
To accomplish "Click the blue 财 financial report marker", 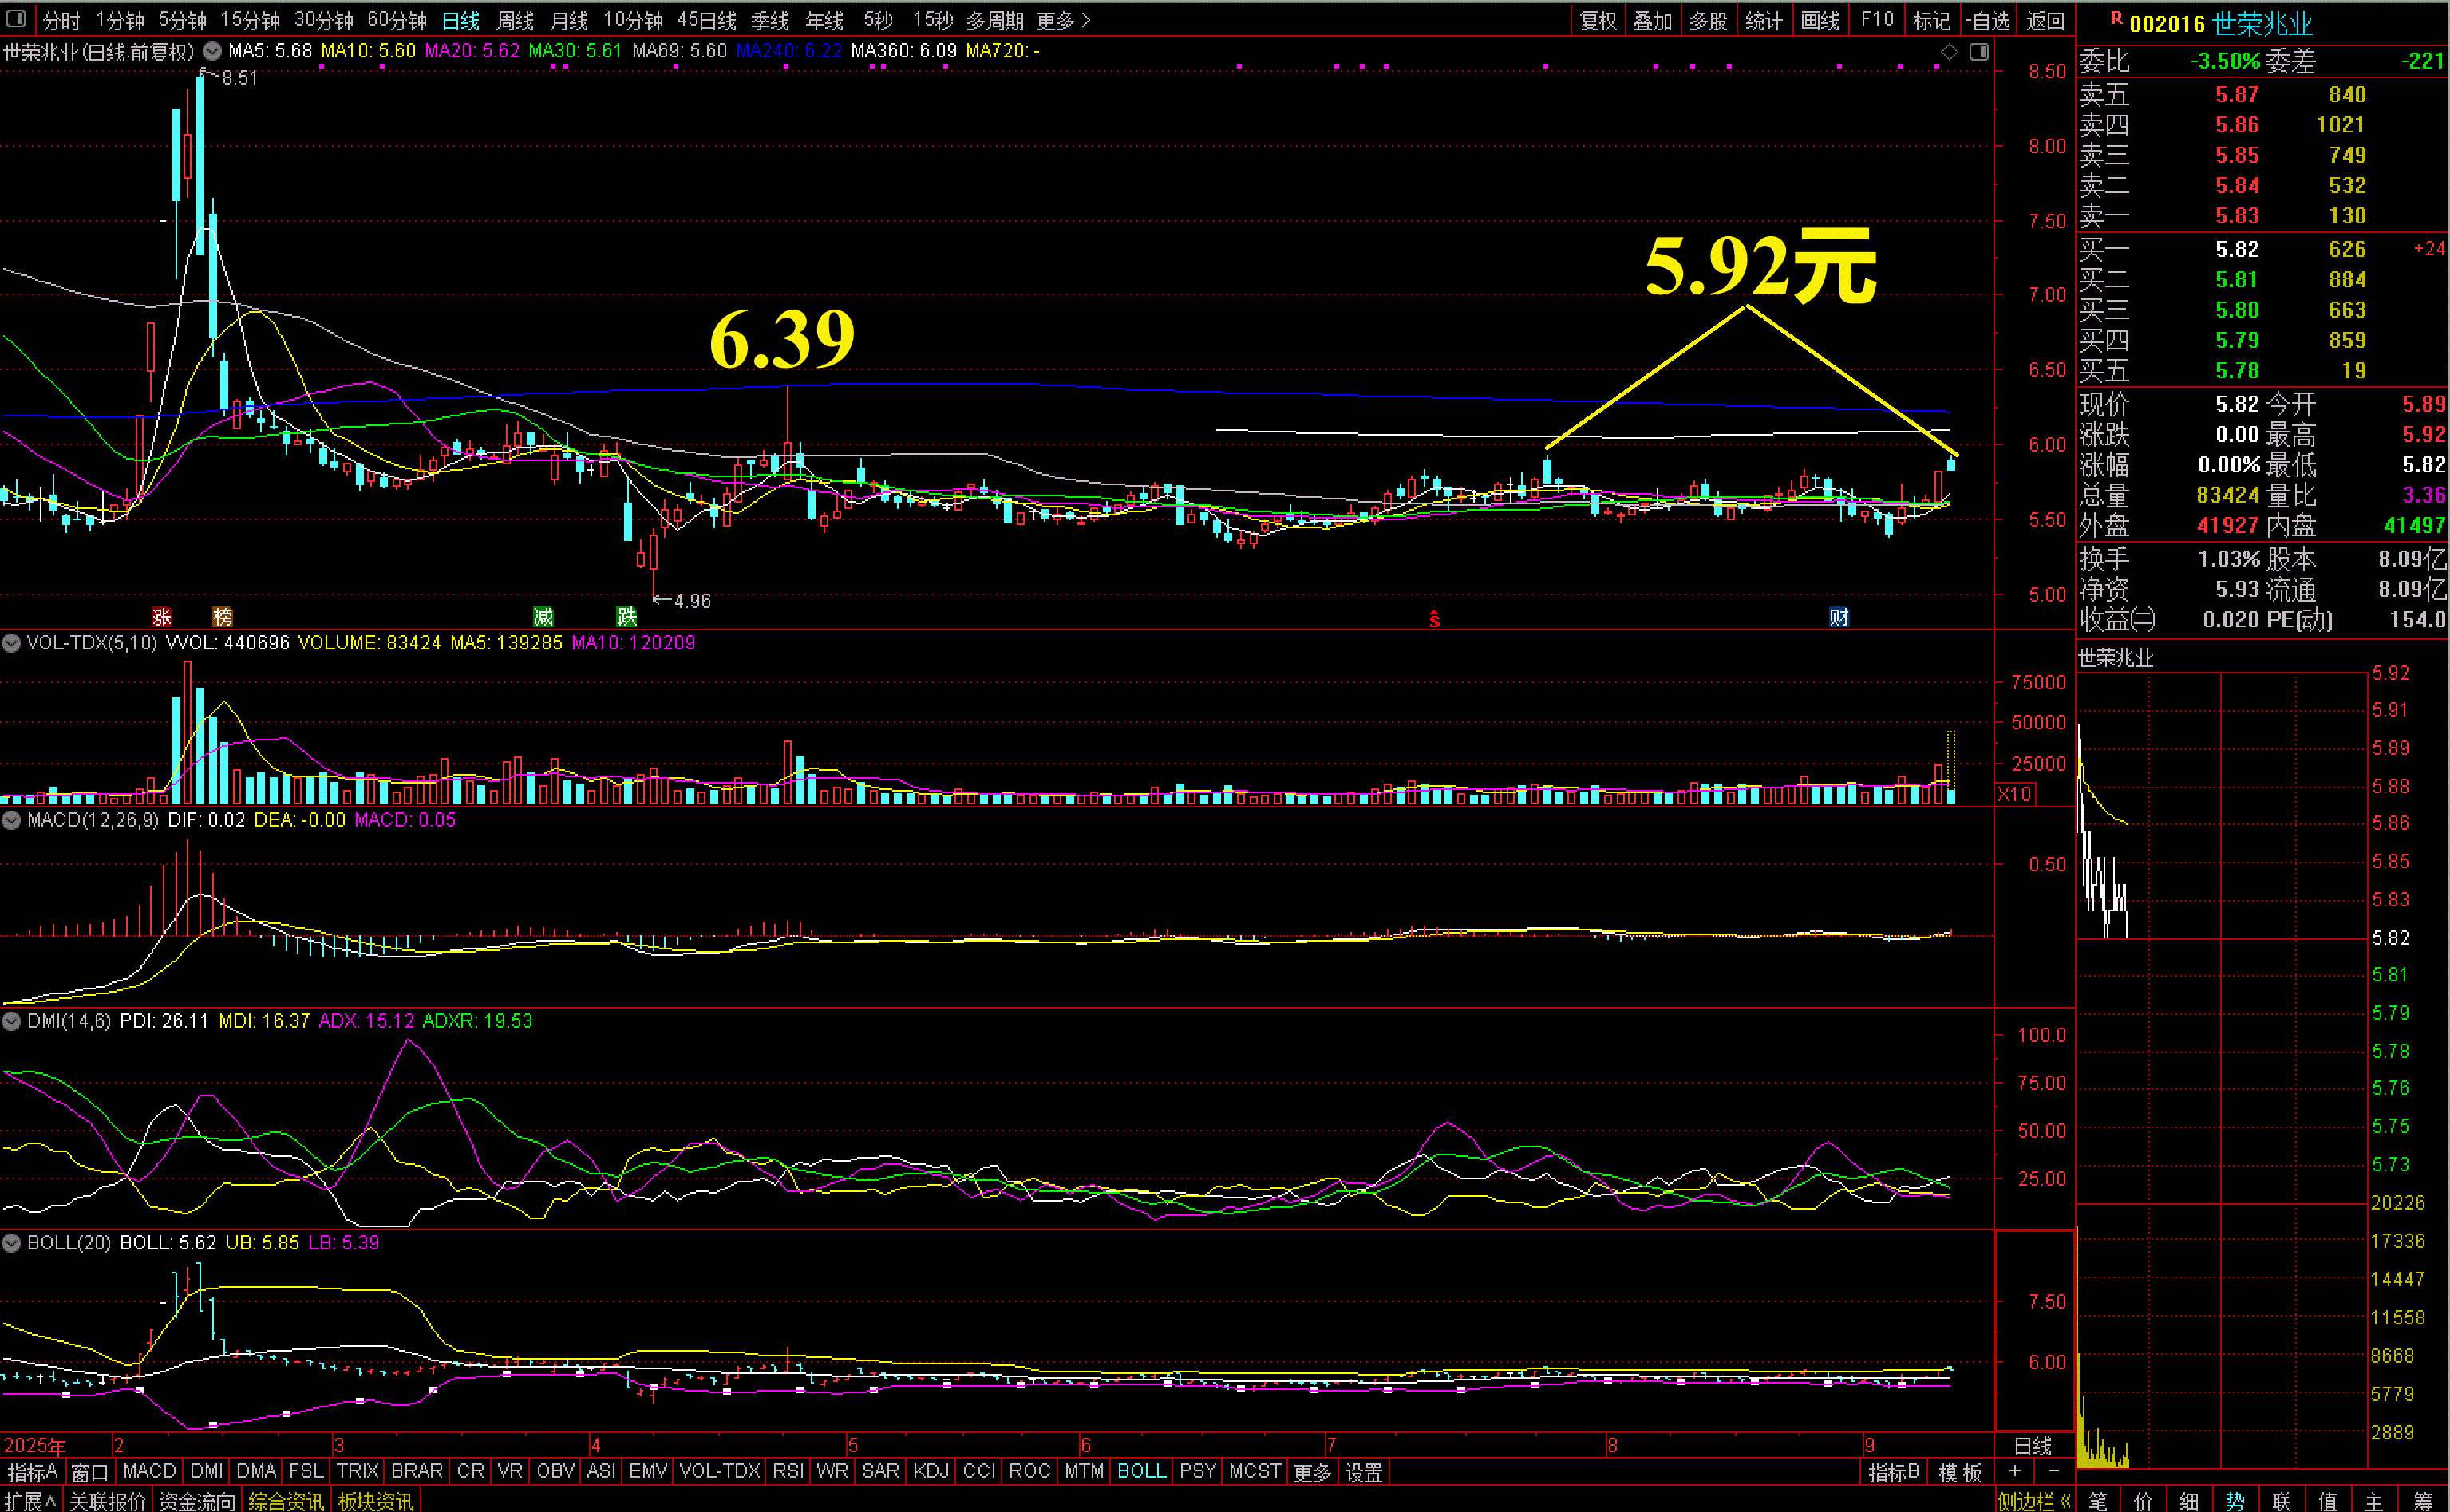I will coord(1839,617).
